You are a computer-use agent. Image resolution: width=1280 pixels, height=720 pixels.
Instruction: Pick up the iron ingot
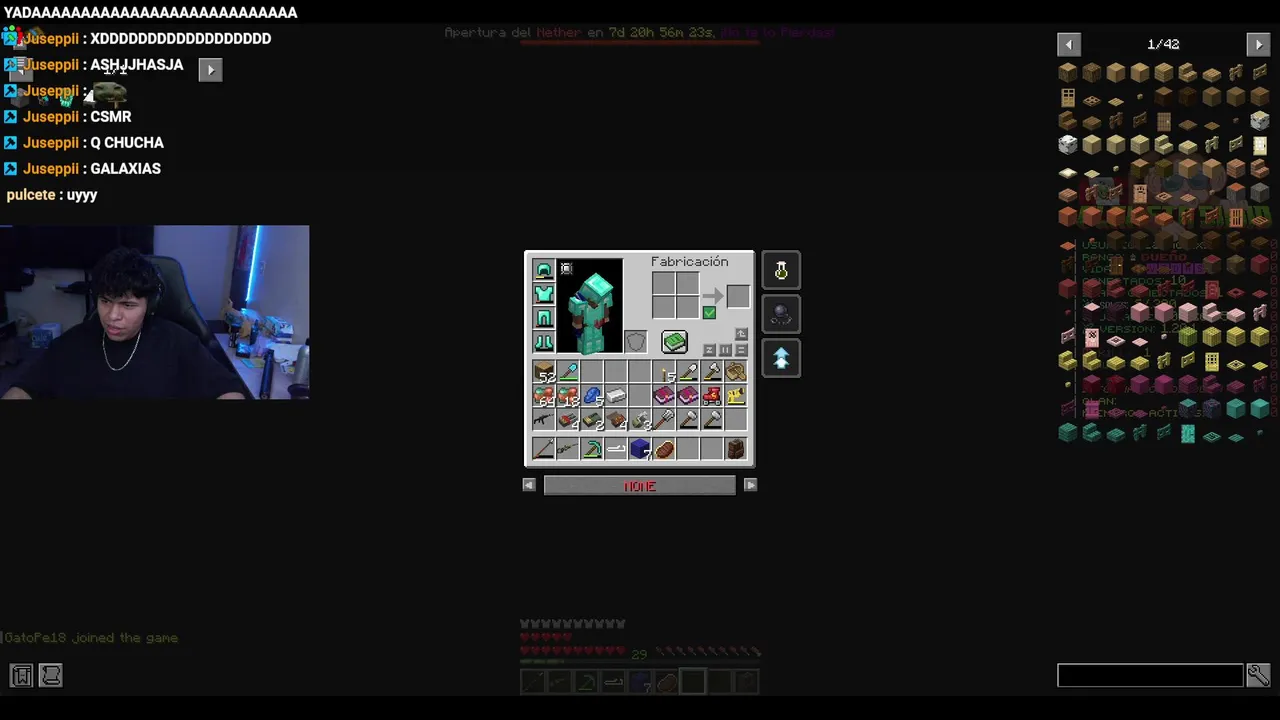point(616,396)
